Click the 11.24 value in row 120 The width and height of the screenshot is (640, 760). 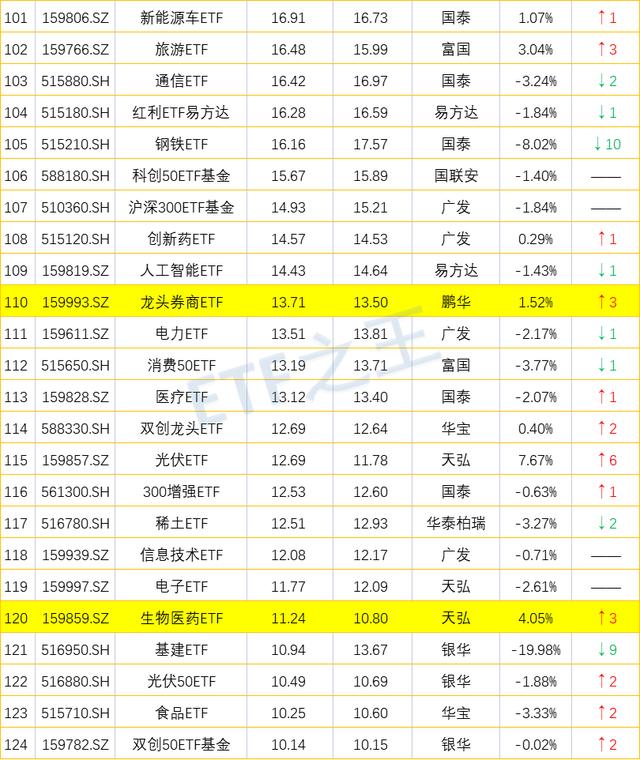pyautogui.click(x=288, y=618)
